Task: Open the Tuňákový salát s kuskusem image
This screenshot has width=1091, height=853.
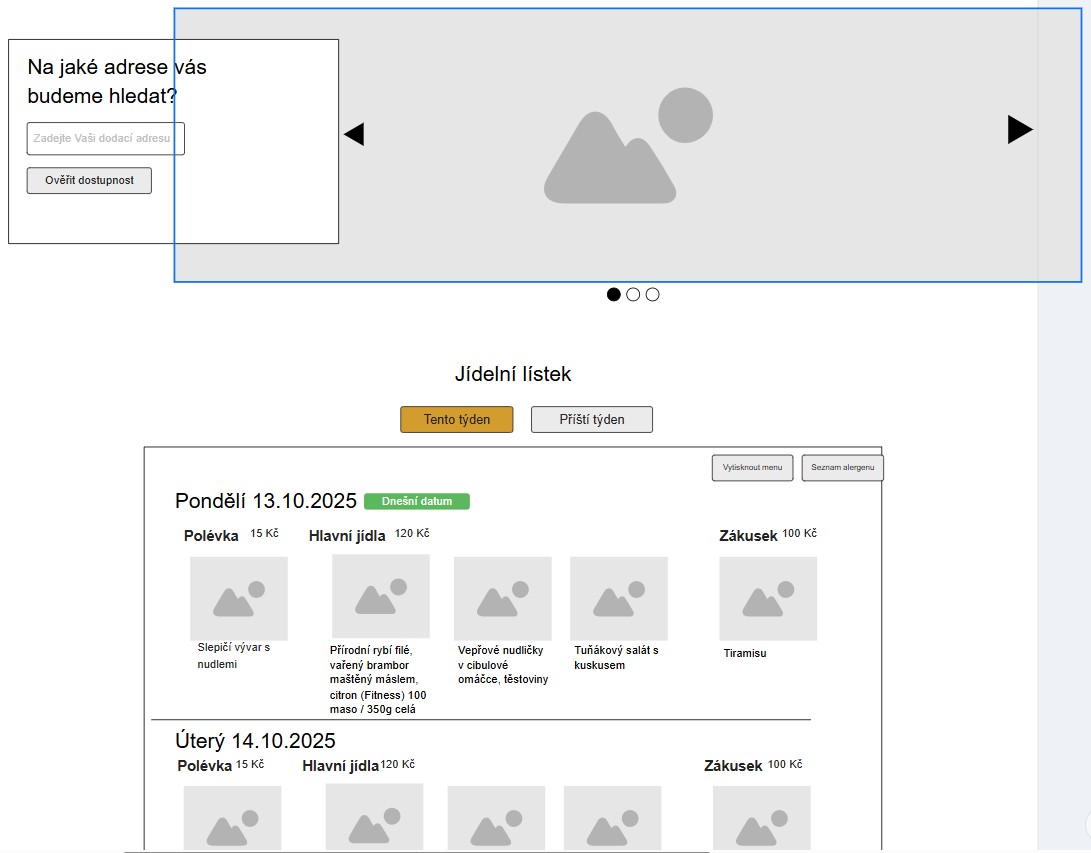Action: click(x=619, y=598)
